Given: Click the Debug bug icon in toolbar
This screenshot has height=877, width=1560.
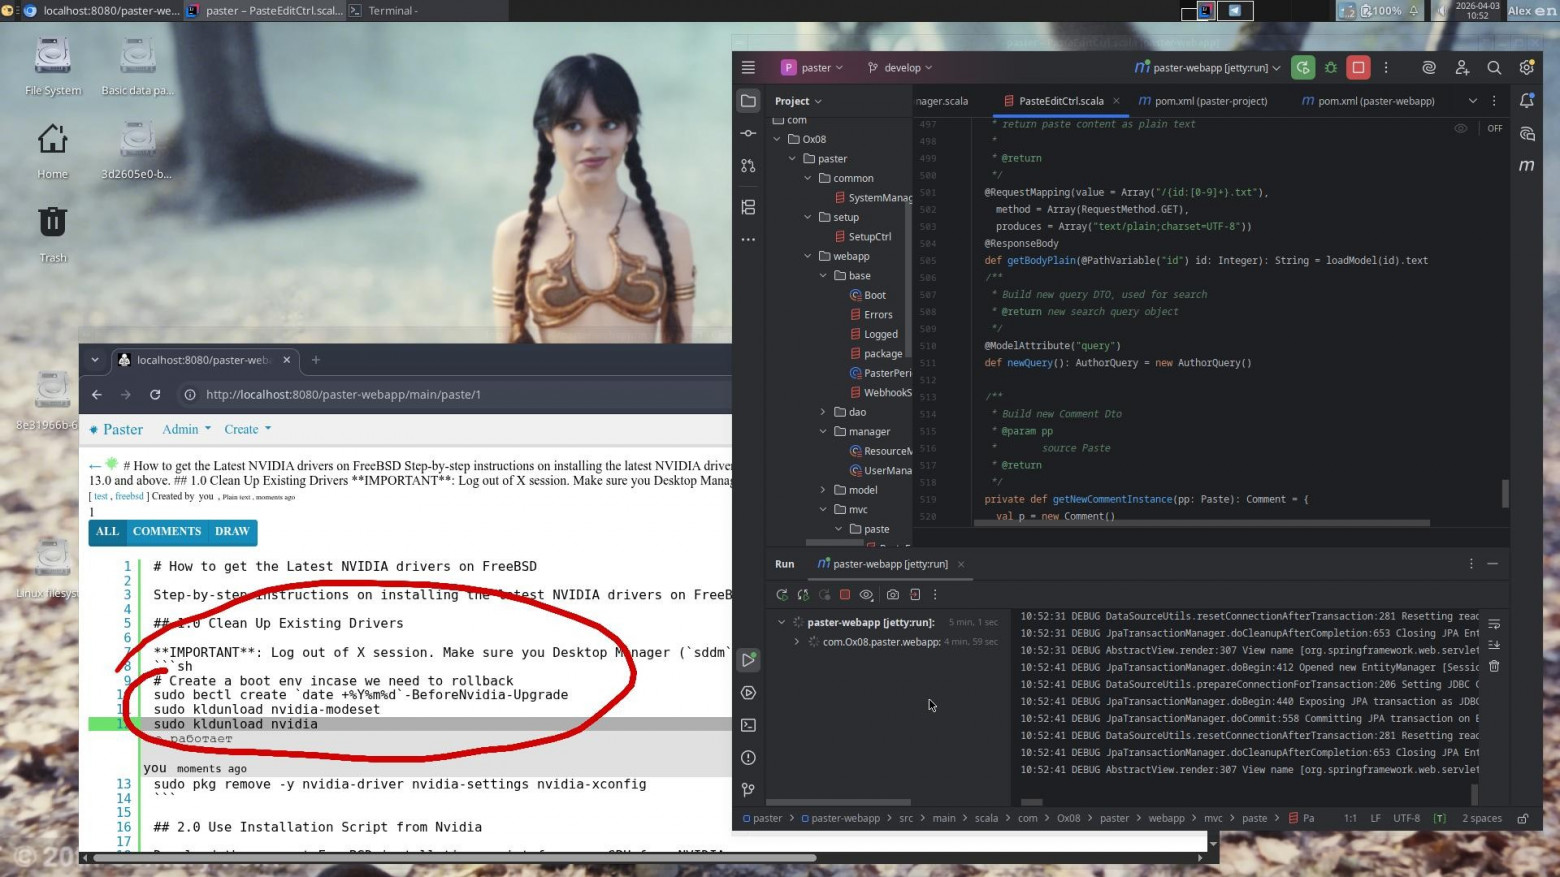Looking at the screenshot, I should pos(1331,68).
